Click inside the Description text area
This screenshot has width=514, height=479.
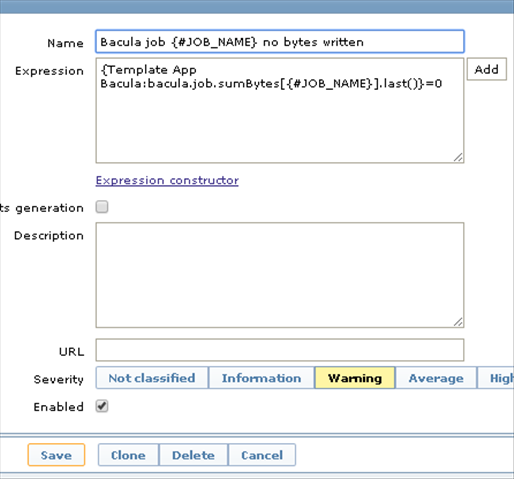click(x=280, y=275)
